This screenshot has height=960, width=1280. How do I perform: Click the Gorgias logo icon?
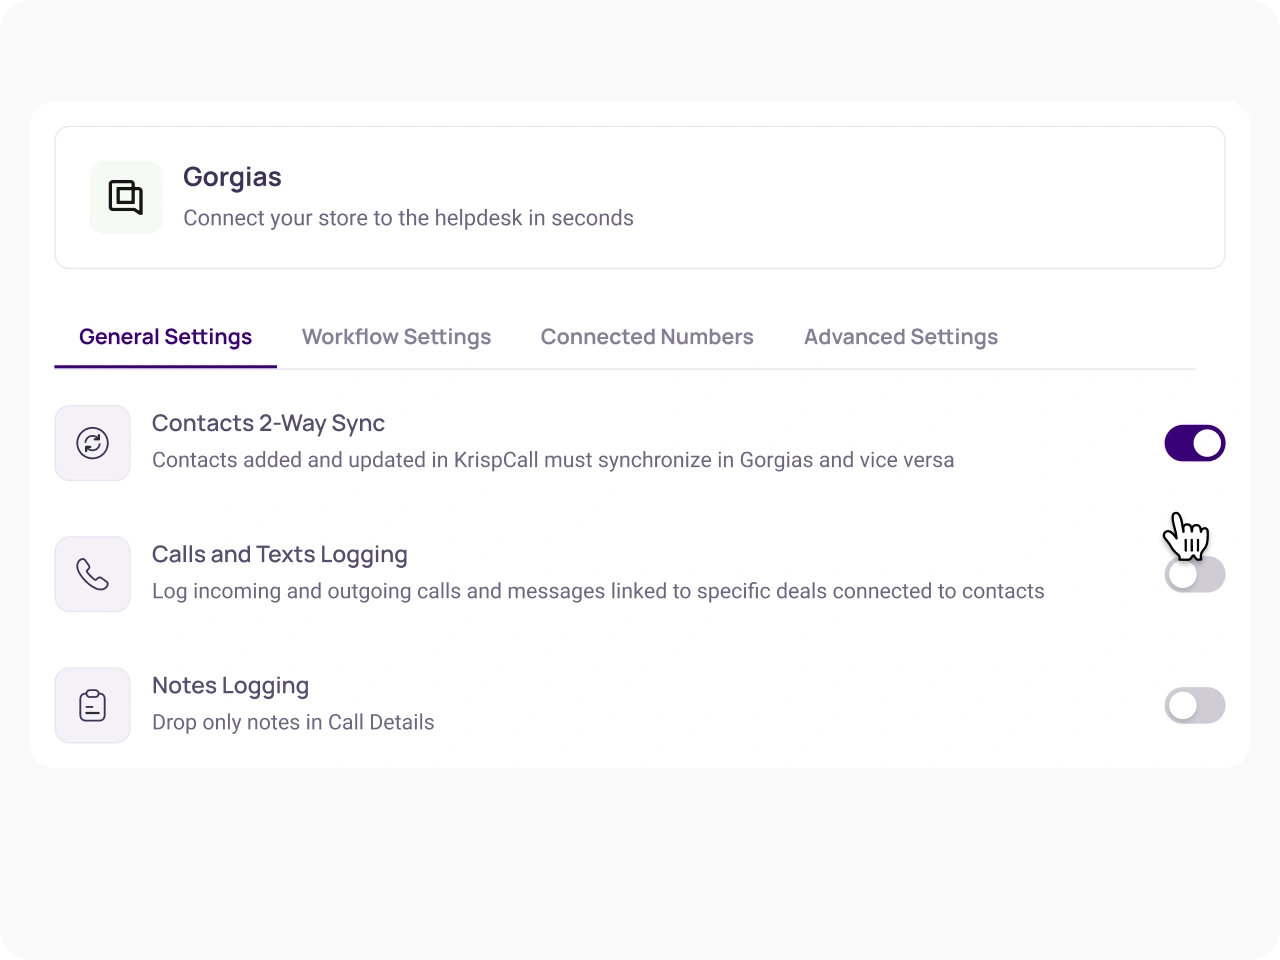click(126, 198)
